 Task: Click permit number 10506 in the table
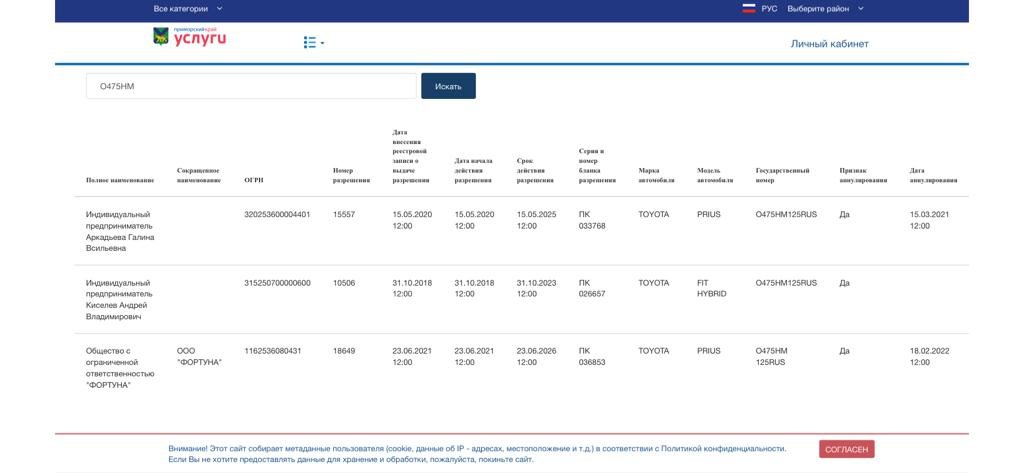[x=343, y=283]
